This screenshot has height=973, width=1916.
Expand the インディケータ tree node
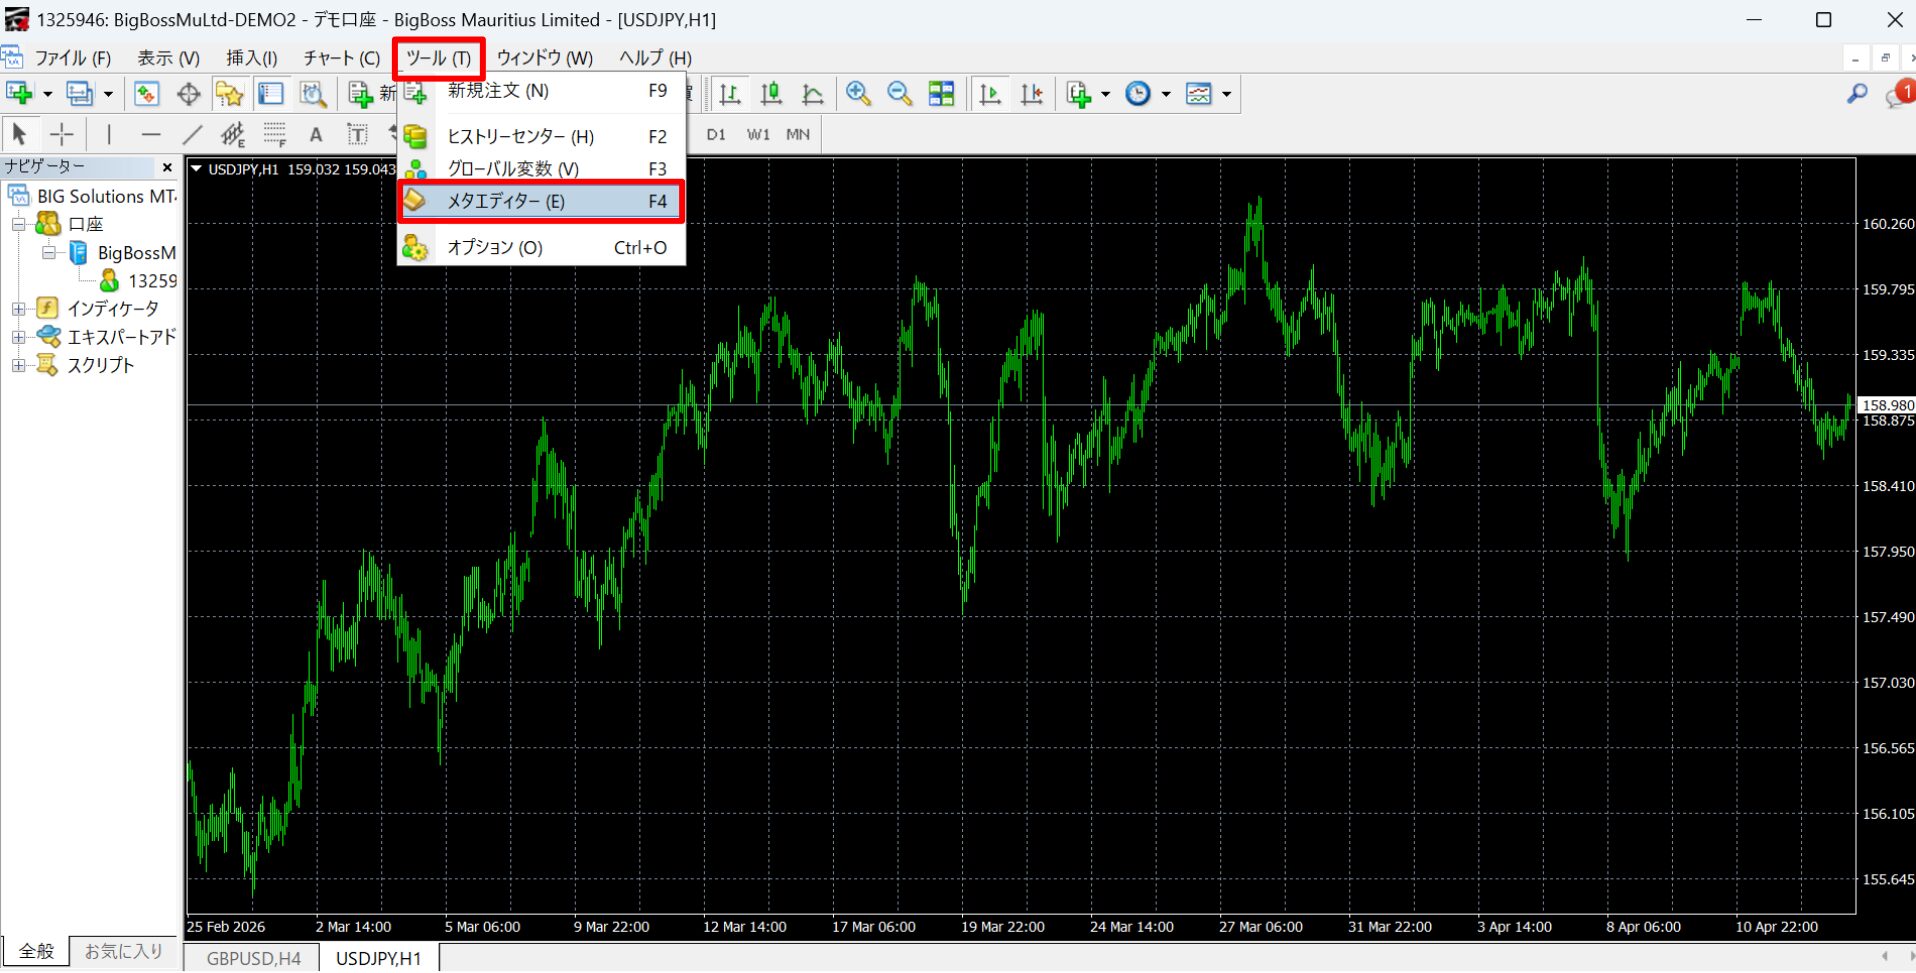[18, 309]
